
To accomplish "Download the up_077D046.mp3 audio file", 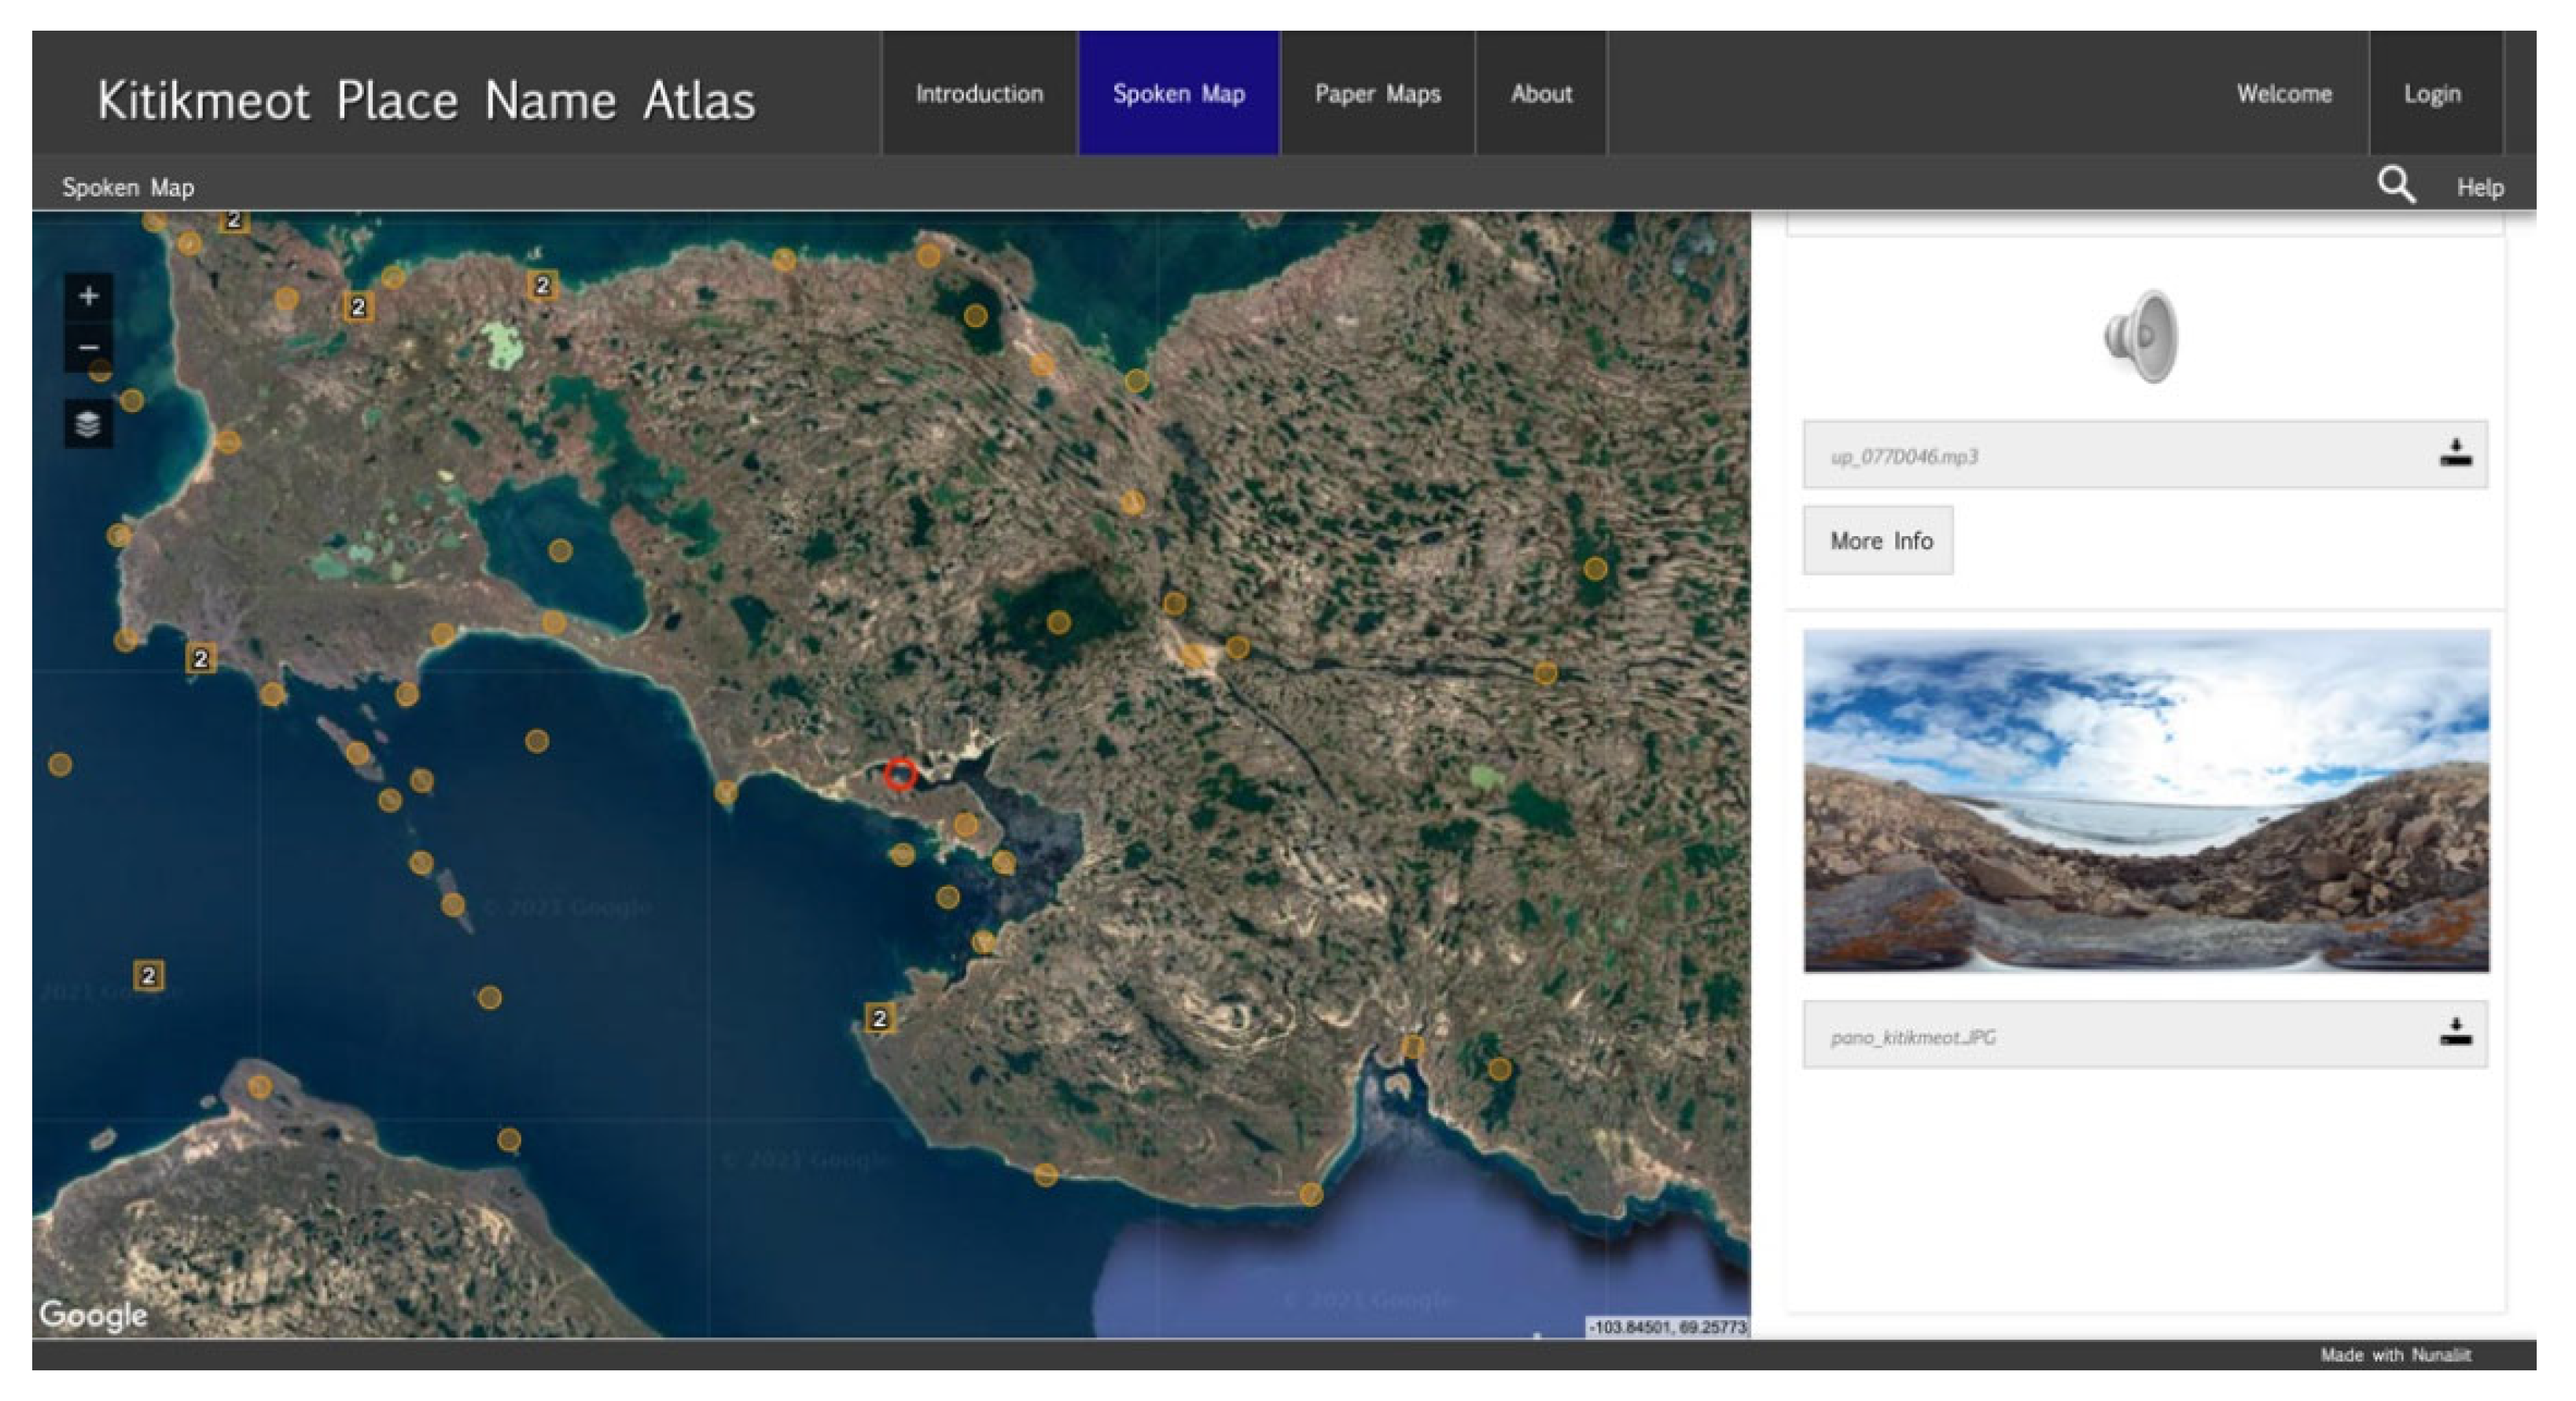I will pyautogui.click(x=2454, y=455).
